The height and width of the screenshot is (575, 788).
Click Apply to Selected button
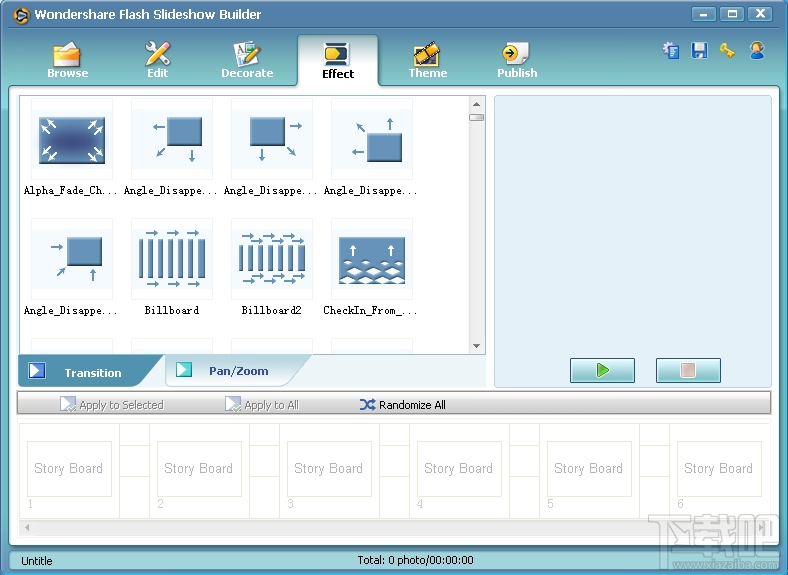pos(112,405)
